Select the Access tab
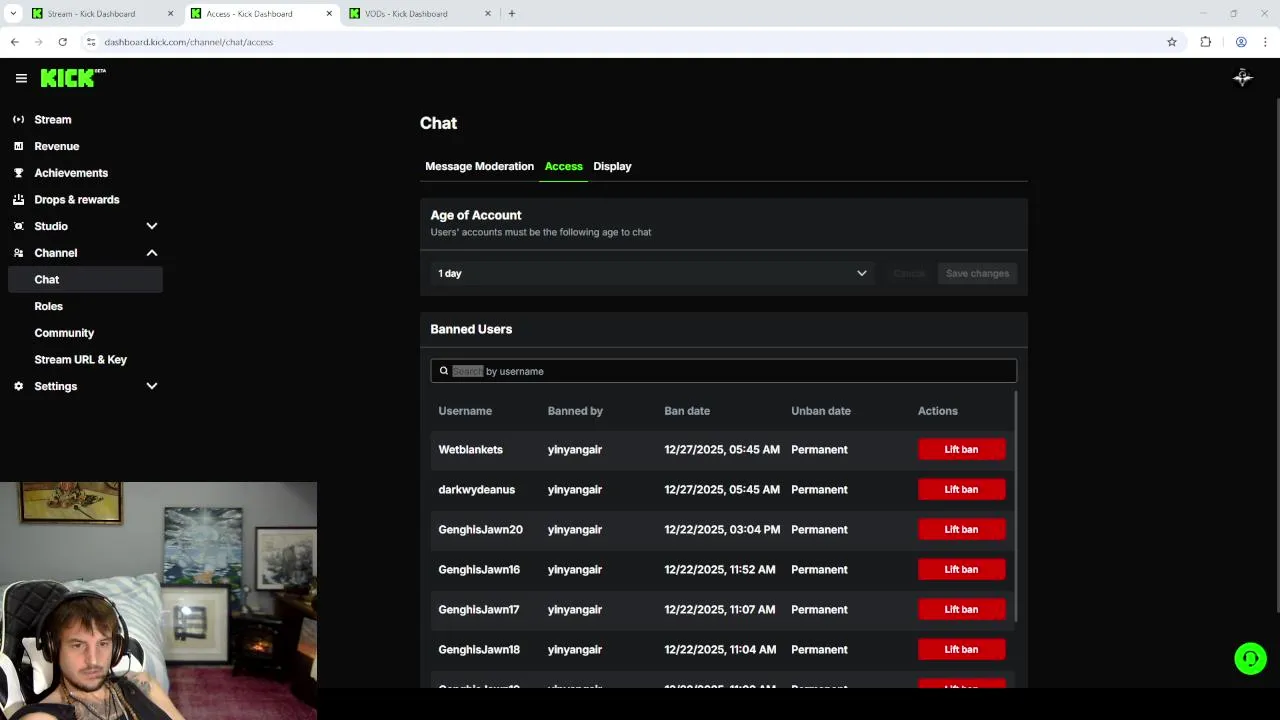This screenshot has height=720, width=1280. (x=563, y=166)
